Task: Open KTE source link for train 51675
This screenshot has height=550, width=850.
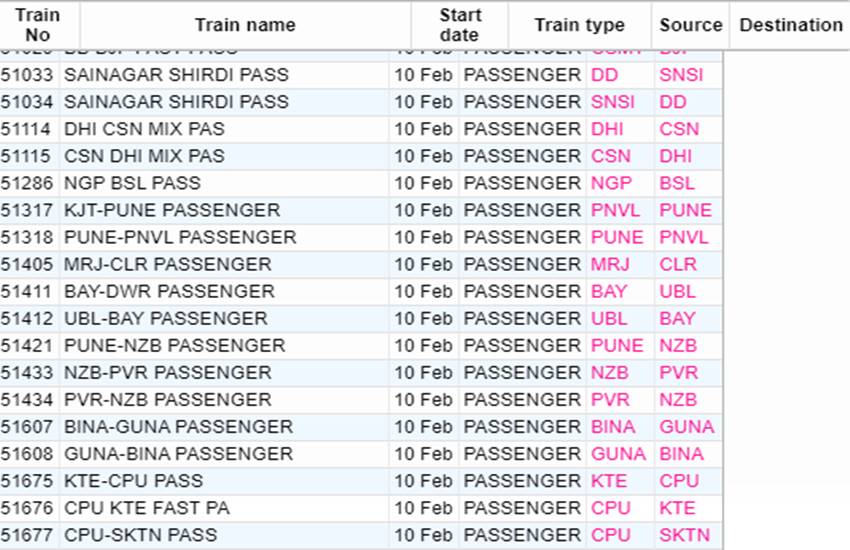Action: pyautogui.click(x=609, y=481)
